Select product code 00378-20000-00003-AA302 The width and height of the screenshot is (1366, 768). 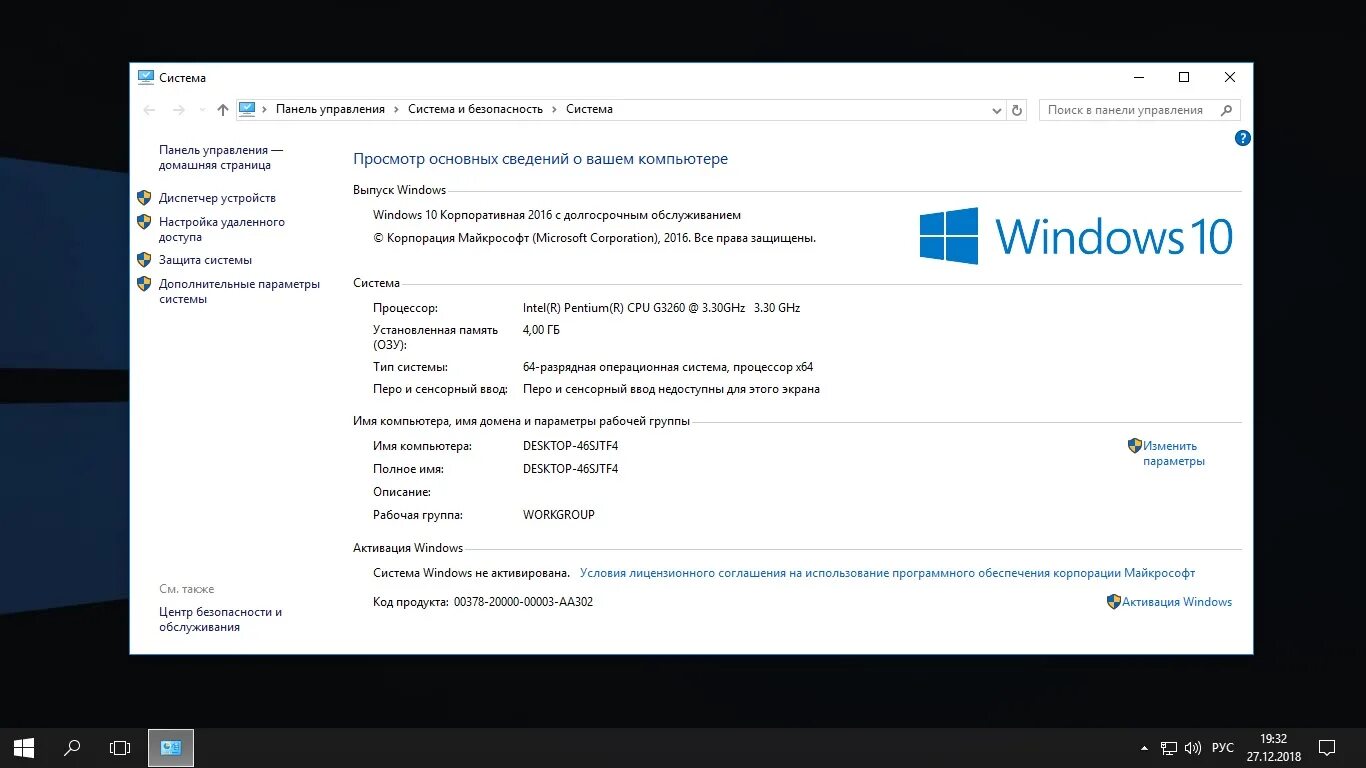[523, 602]
